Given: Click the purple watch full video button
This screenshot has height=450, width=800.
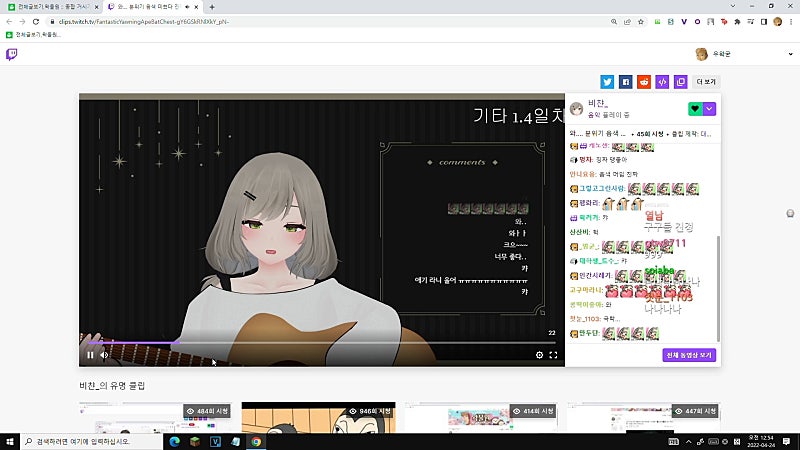Looking at the screenshot, I should tap(689, 355).
